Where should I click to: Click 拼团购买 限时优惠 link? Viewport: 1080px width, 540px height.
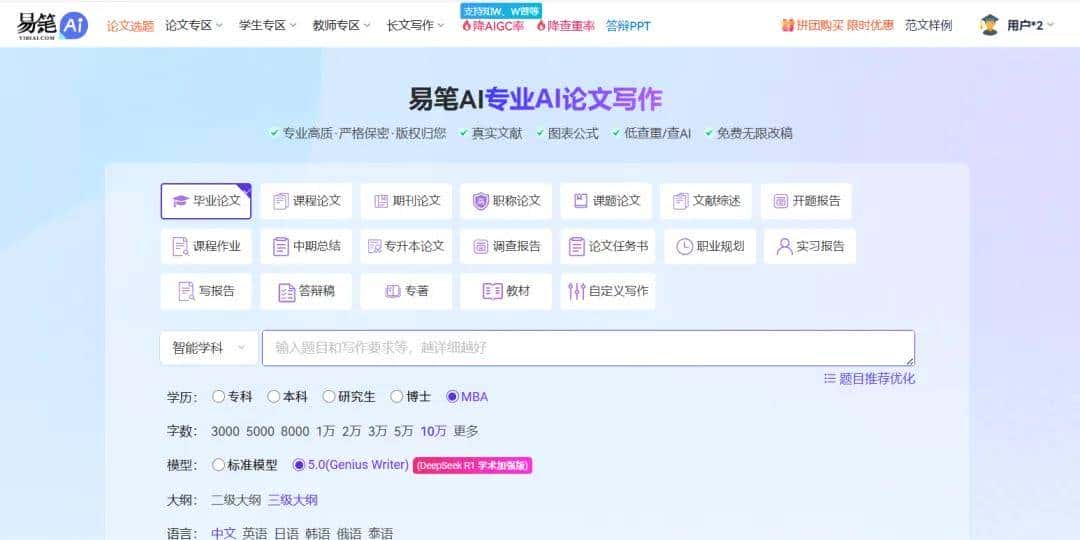[838, 25]
